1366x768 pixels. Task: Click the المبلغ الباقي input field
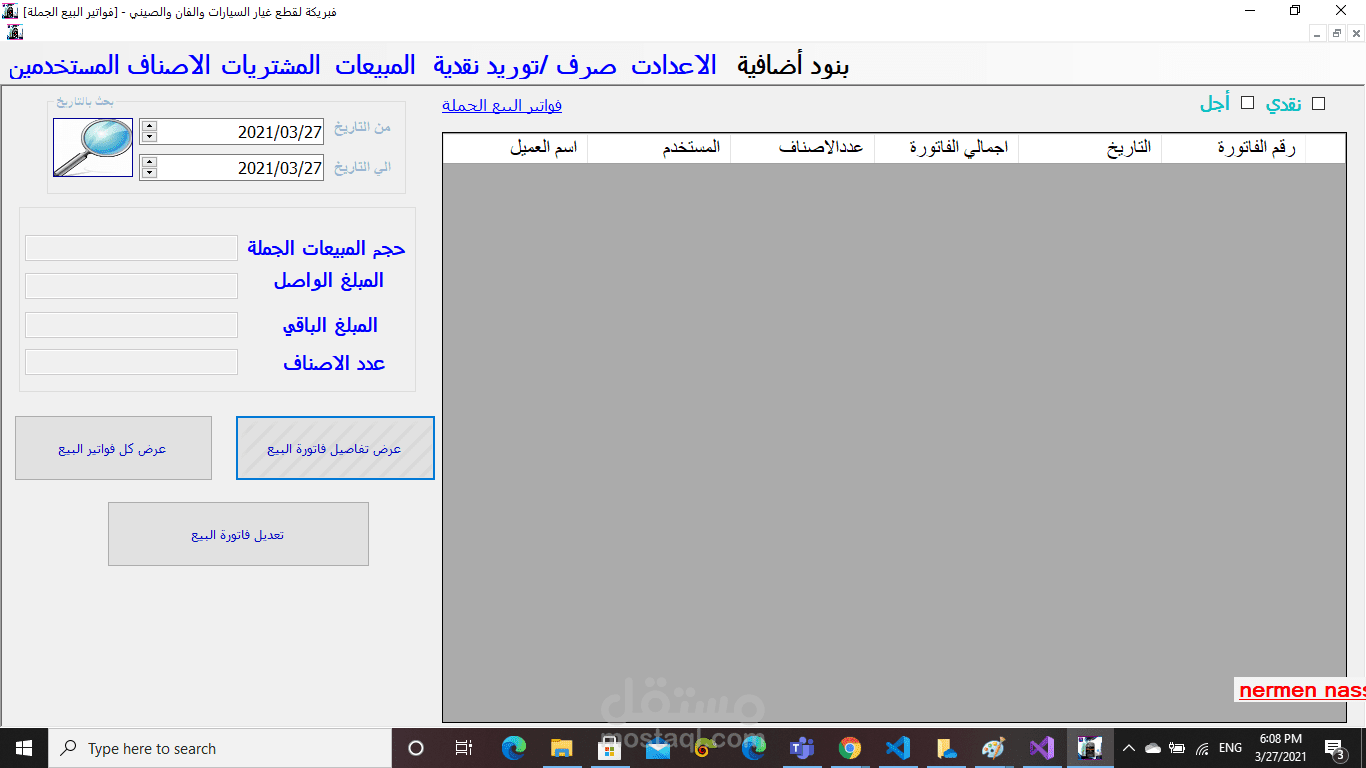coord(131,324)
